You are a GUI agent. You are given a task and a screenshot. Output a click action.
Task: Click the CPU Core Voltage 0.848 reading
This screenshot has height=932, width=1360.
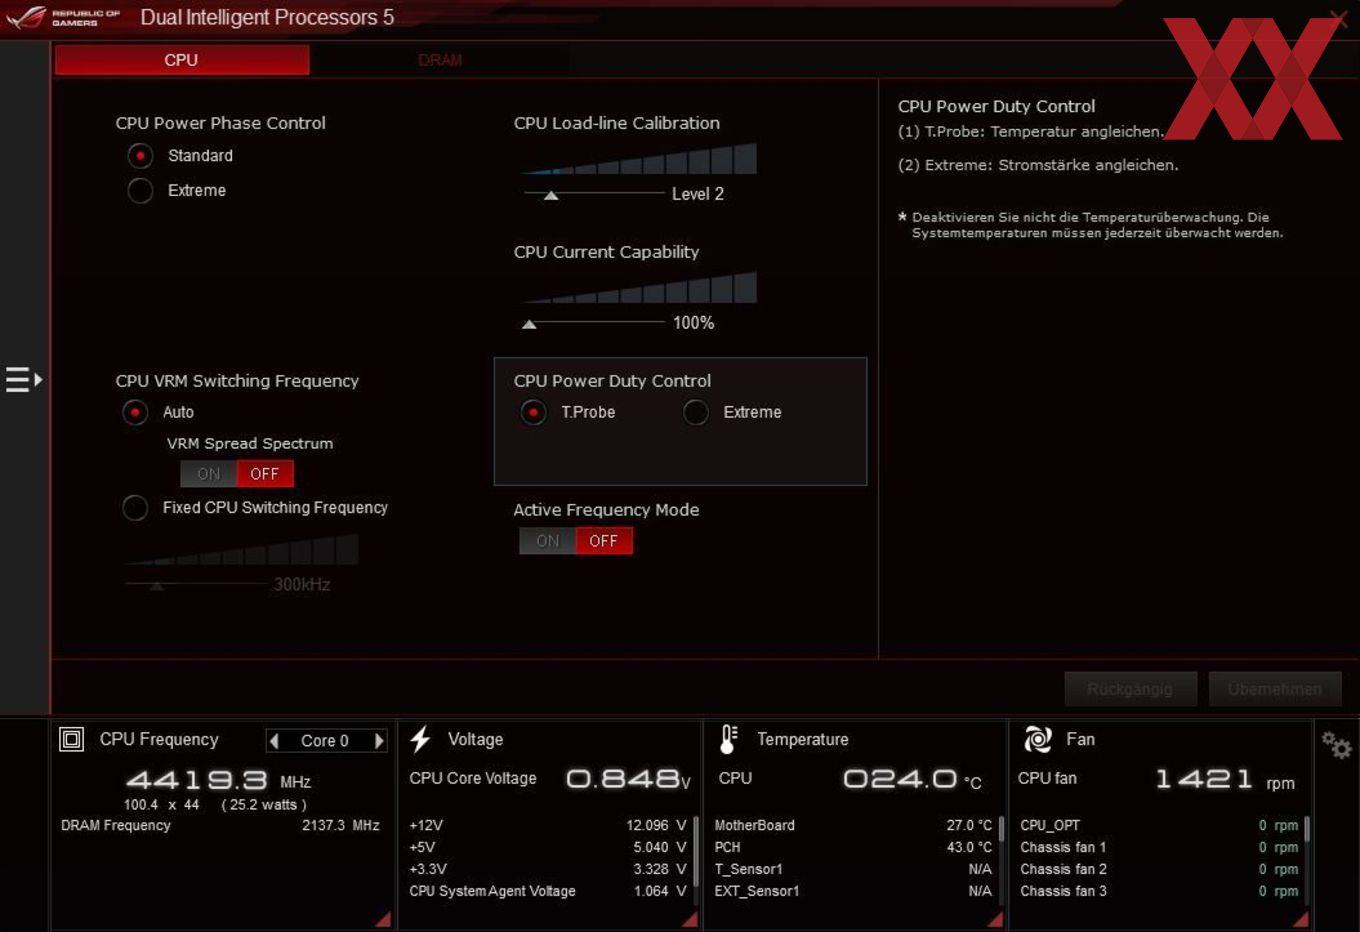point(628,778)
